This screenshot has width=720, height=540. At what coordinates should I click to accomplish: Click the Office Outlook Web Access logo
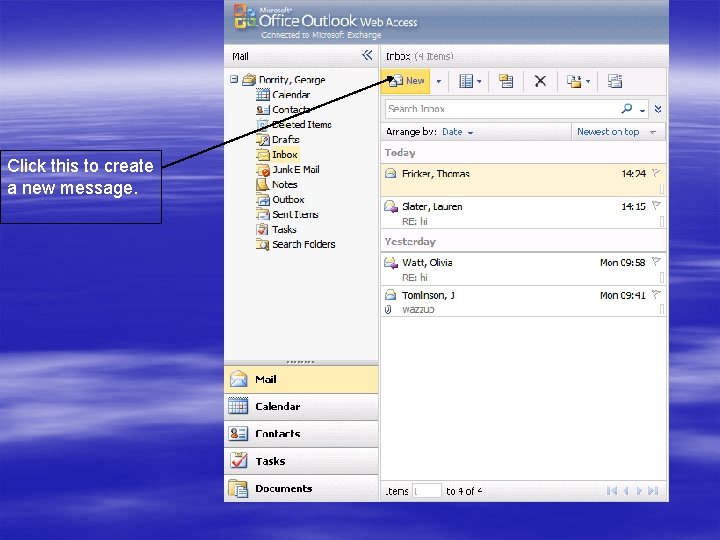tap(325, 21)
